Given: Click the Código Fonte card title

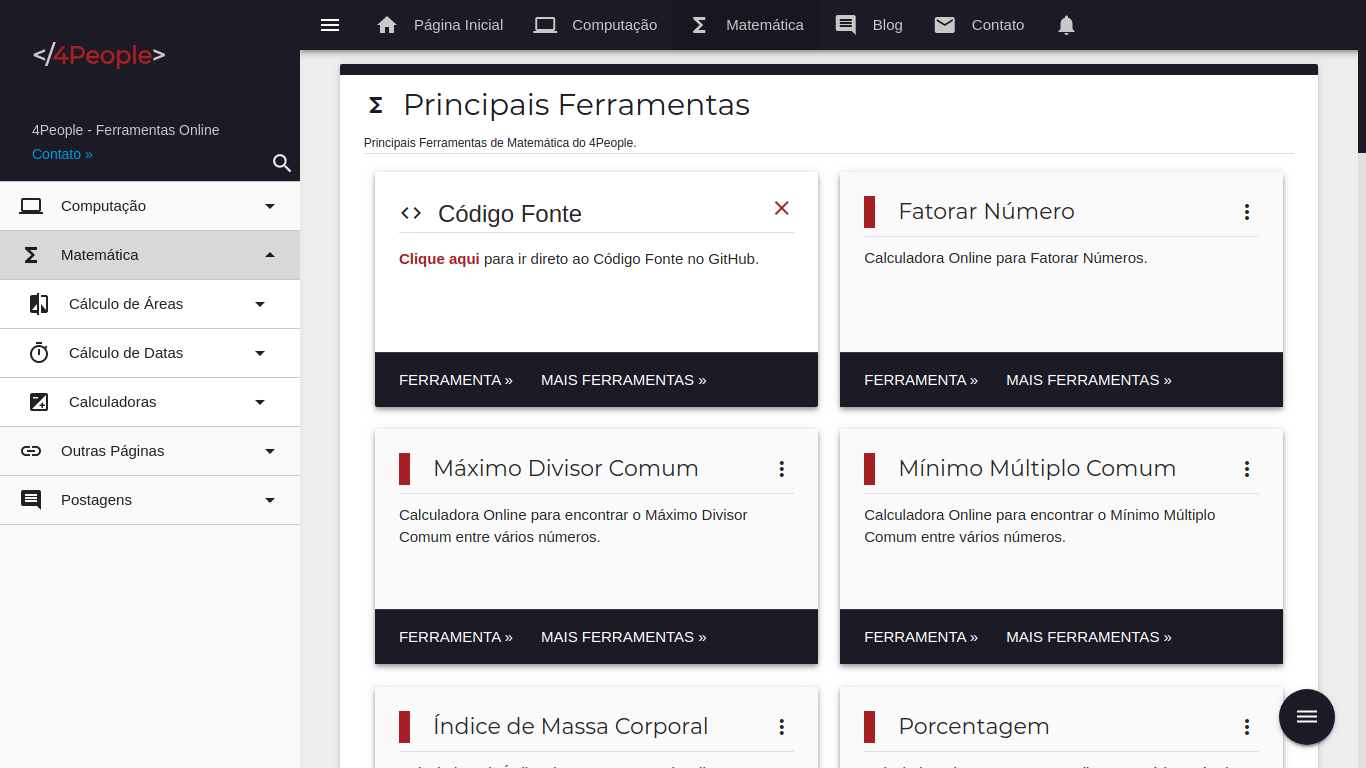Looking at the screenshot, I should tap(510, 214).
